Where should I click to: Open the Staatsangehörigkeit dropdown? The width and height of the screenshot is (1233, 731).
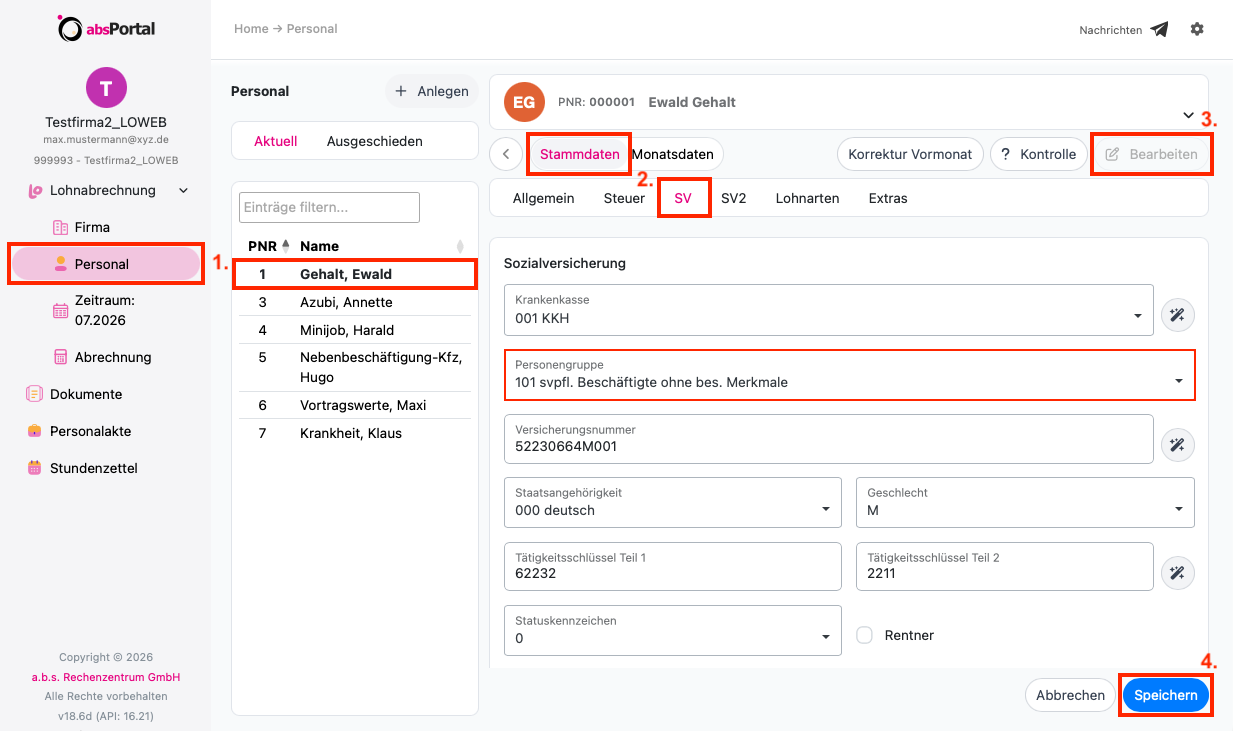[673, 502]
